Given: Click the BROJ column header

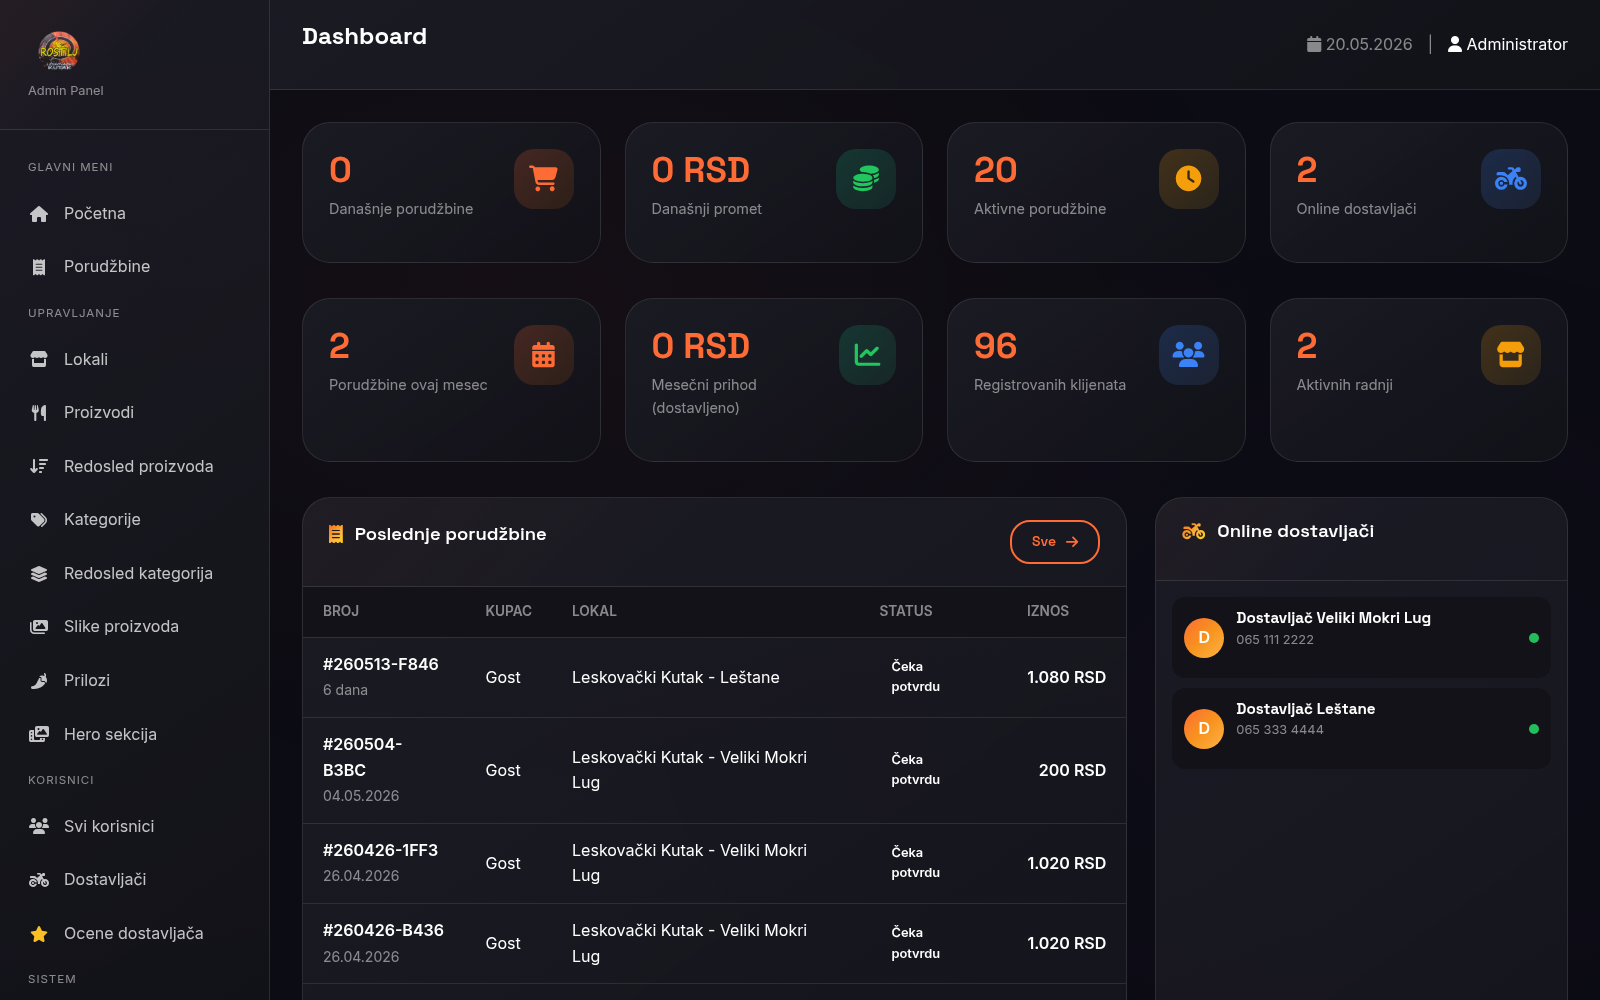Looking at the screenshot, I should pyautogui.click(x=341, y=611).
